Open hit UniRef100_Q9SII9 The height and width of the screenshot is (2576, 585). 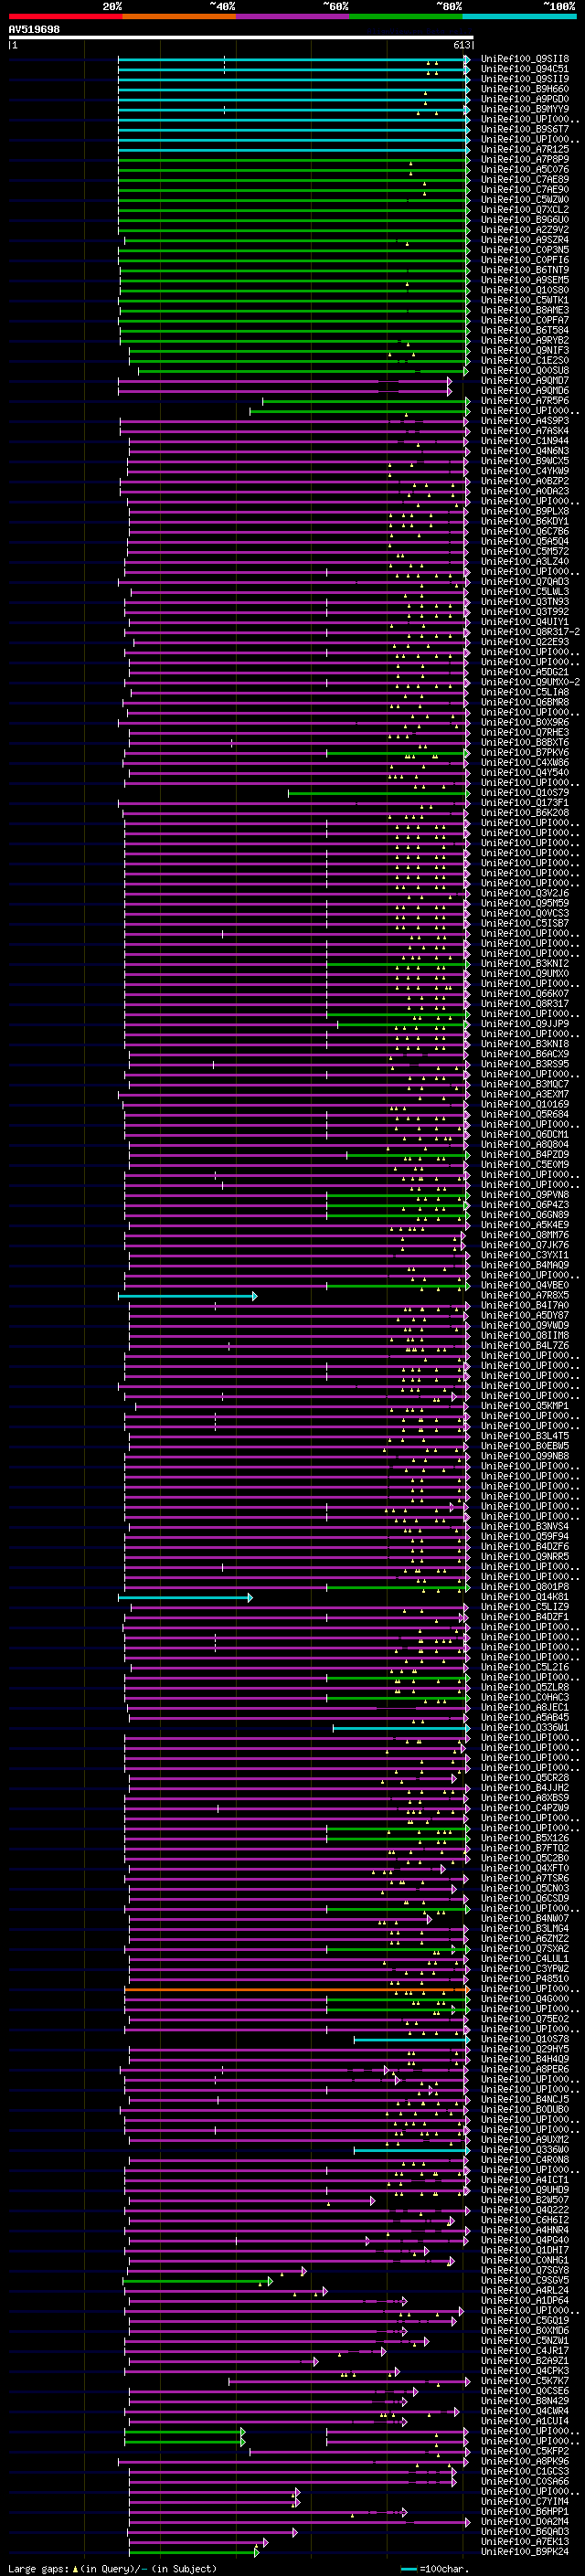525,79
